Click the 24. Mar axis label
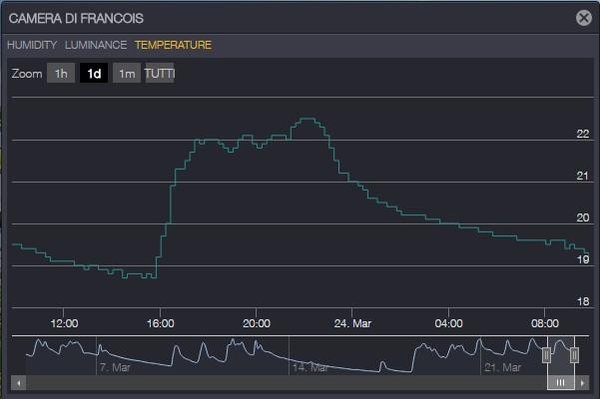 click(x=352, y=324)
